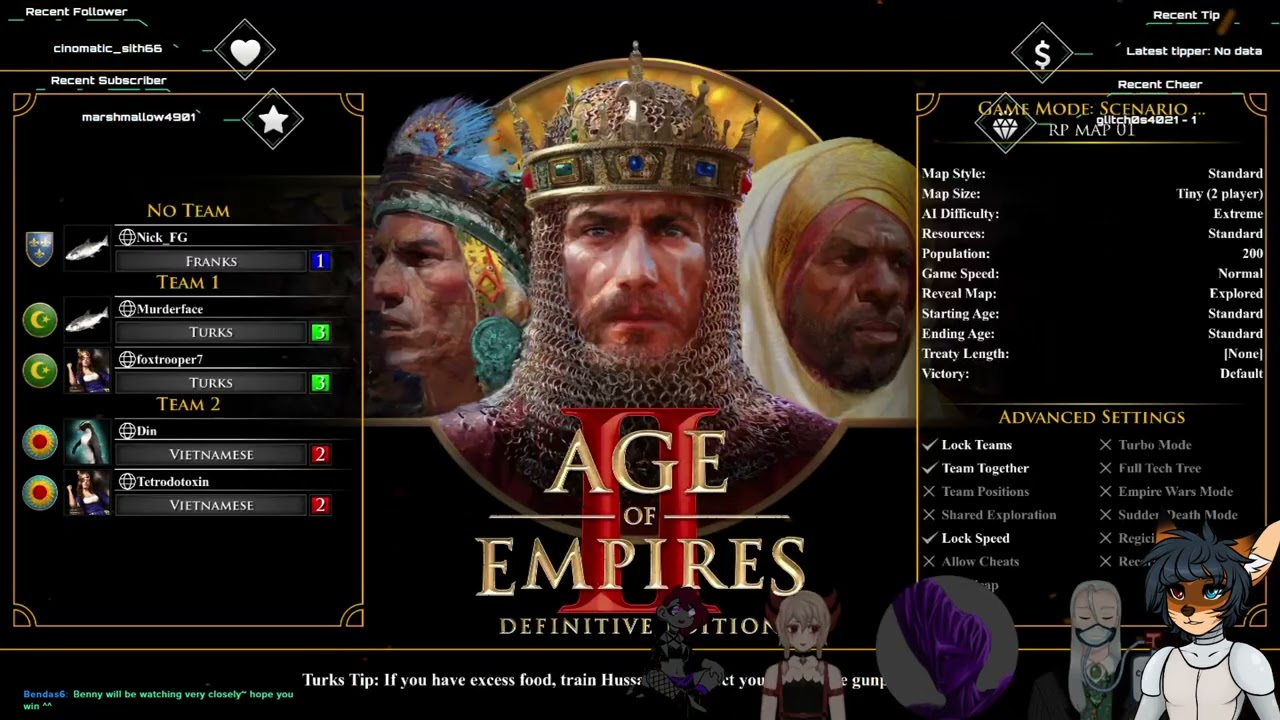Click the globe icon next to Murderface
This screenshot has width=1280, height=720.
[x=127, y=309]
